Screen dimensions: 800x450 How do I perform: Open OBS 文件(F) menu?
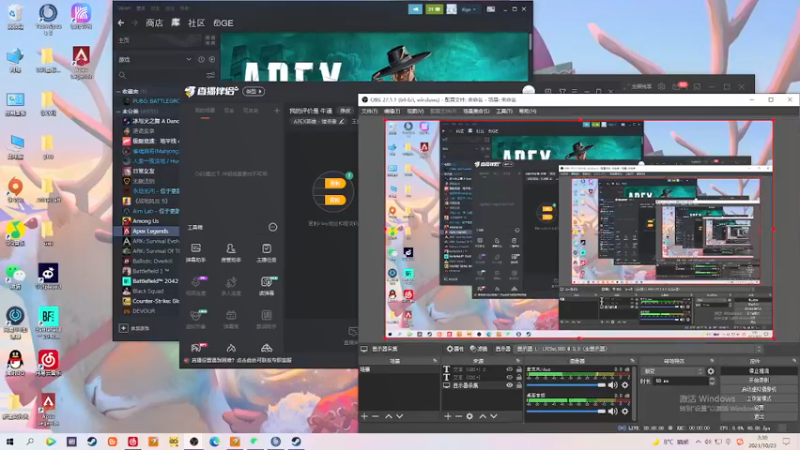369,111
